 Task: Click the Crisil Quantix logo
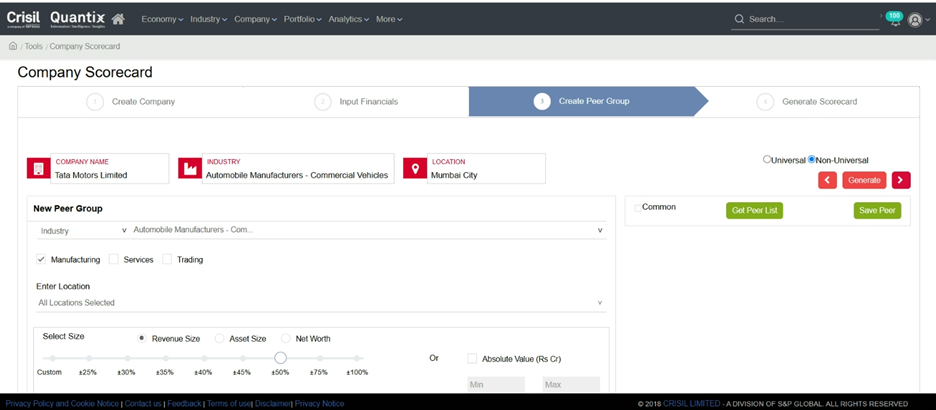point(56,19)
